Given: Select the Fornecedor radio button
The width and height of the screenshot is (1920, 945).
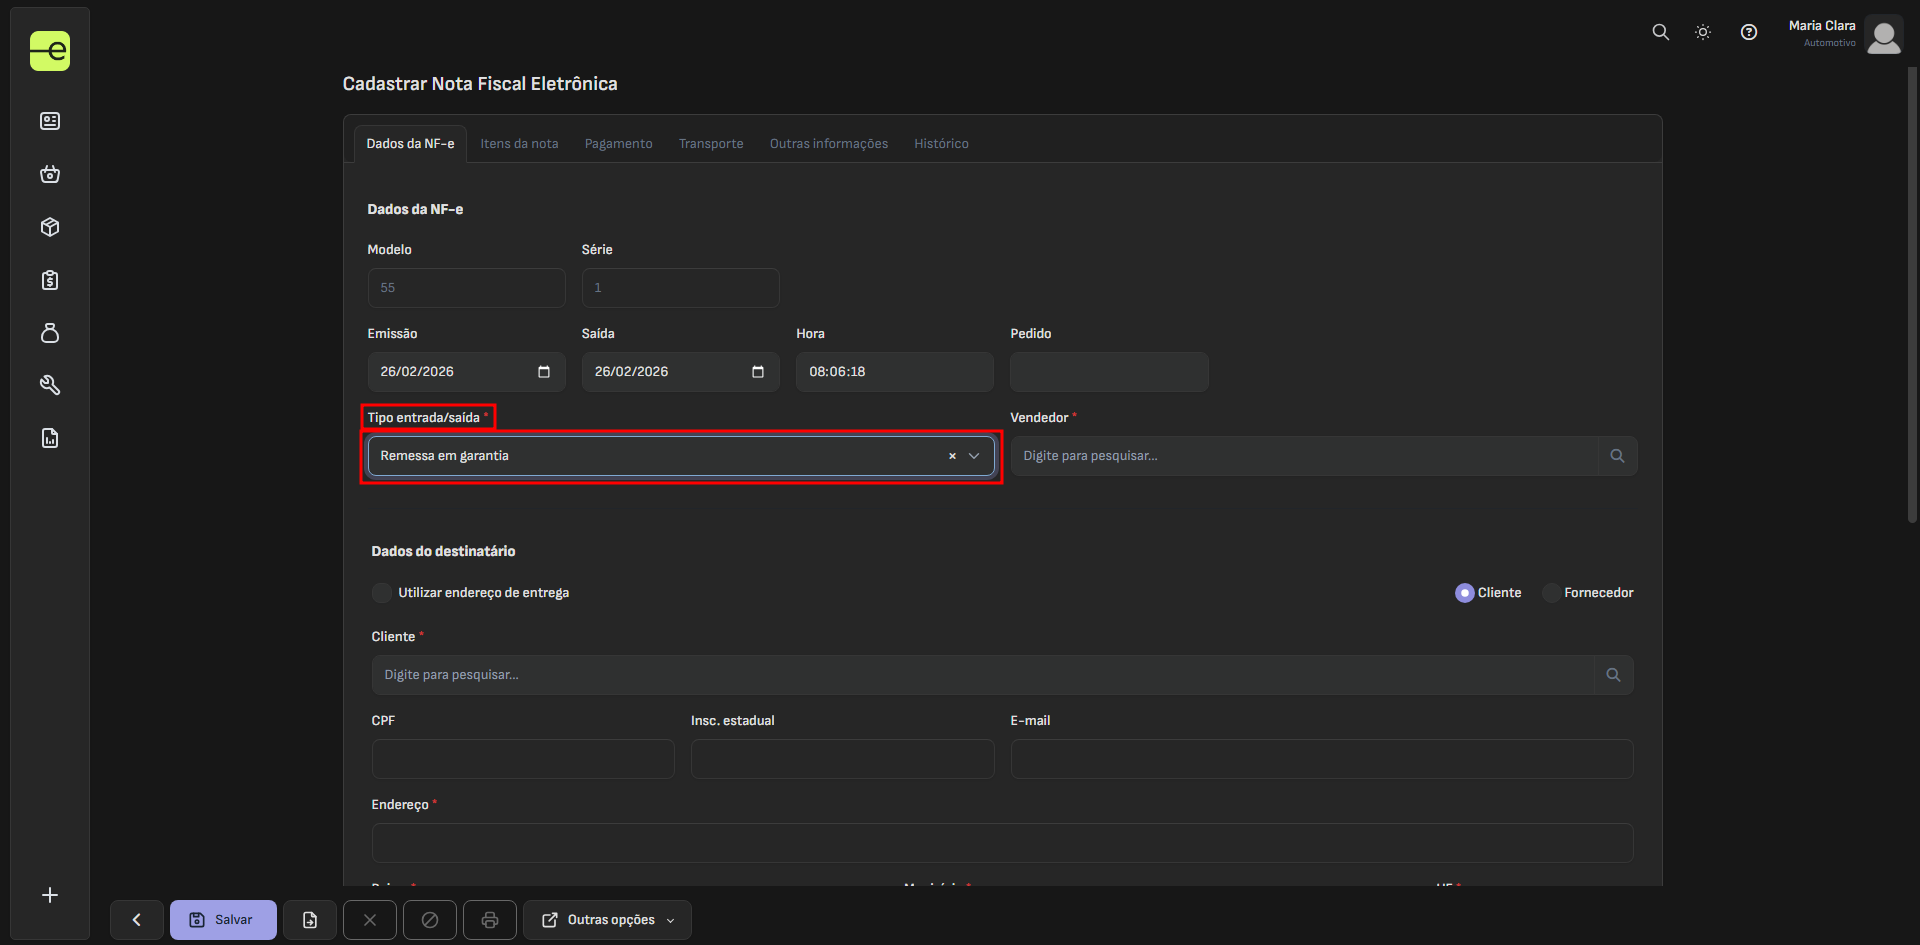Looking at the screenshot, I should (x=1551, y=593).
